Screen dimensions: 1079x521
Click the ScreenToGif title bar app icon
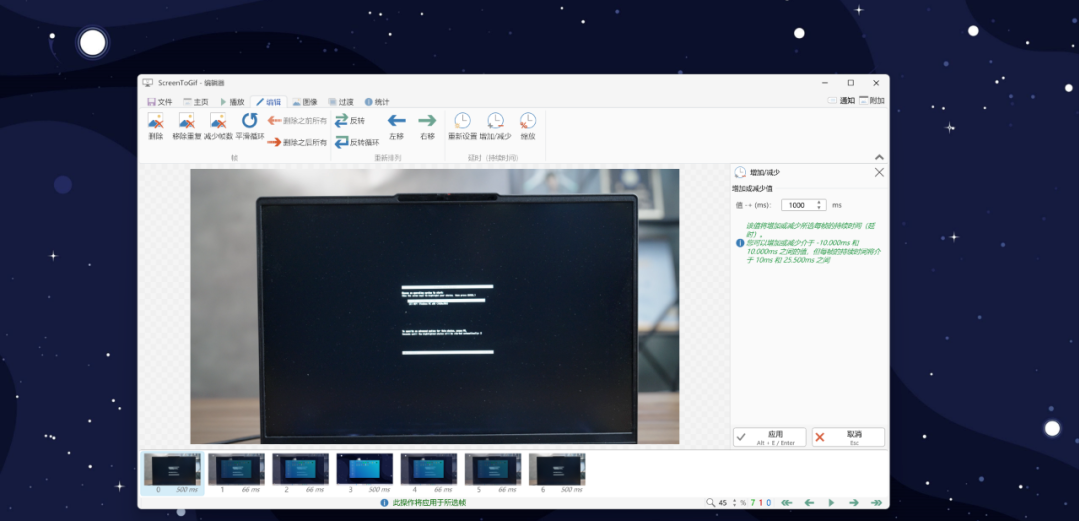click(147, 83)
